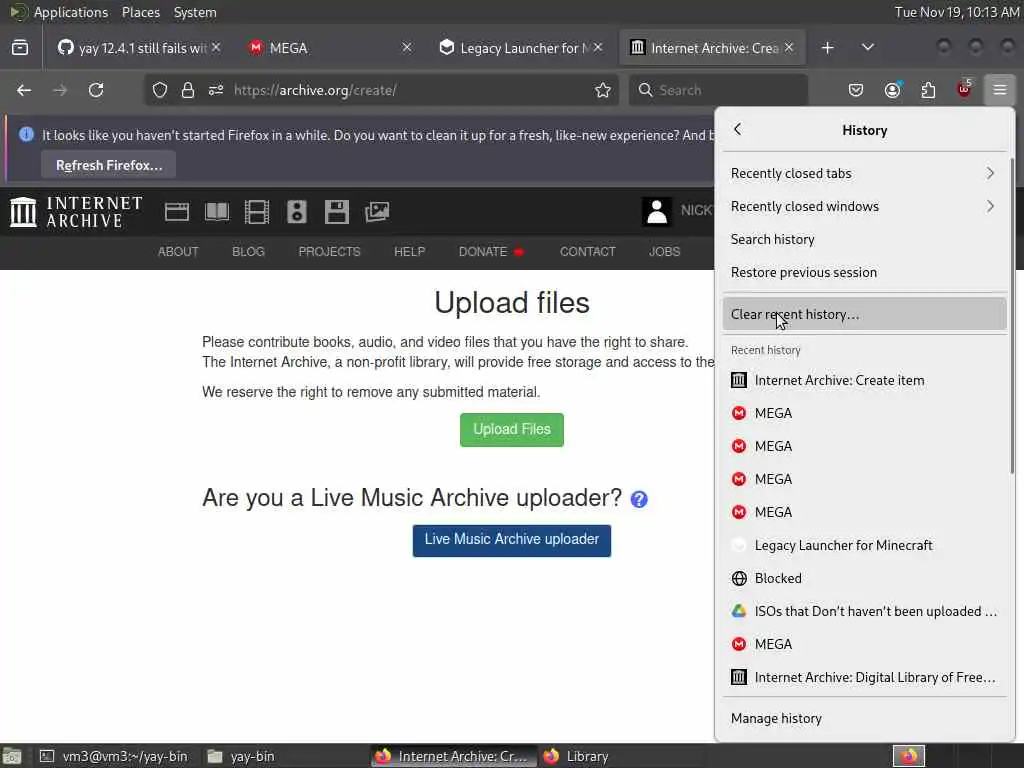
Task: Open the DONATE link
Action: click(x=490, y=252)
